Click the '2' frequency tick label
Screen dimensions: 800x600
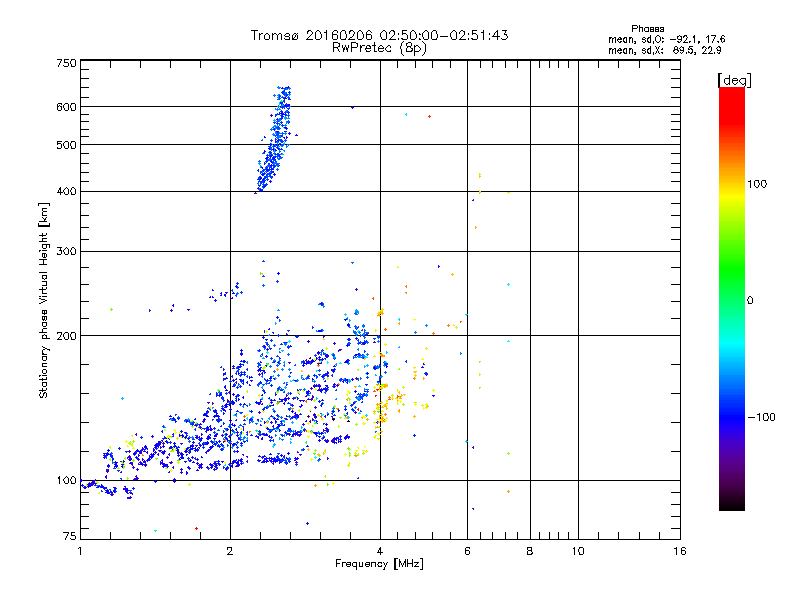(x=230, y=551)
